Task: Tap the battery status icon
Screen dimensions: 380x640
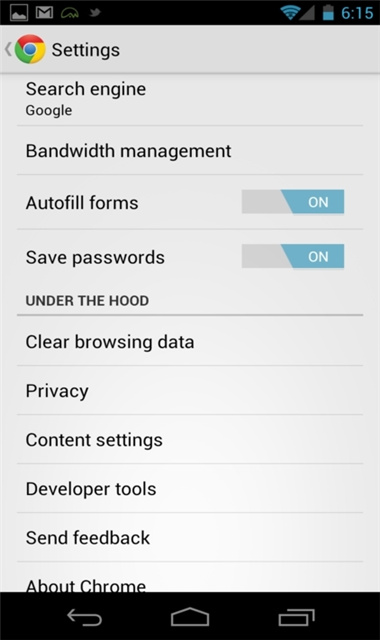Action: point(328,13)
